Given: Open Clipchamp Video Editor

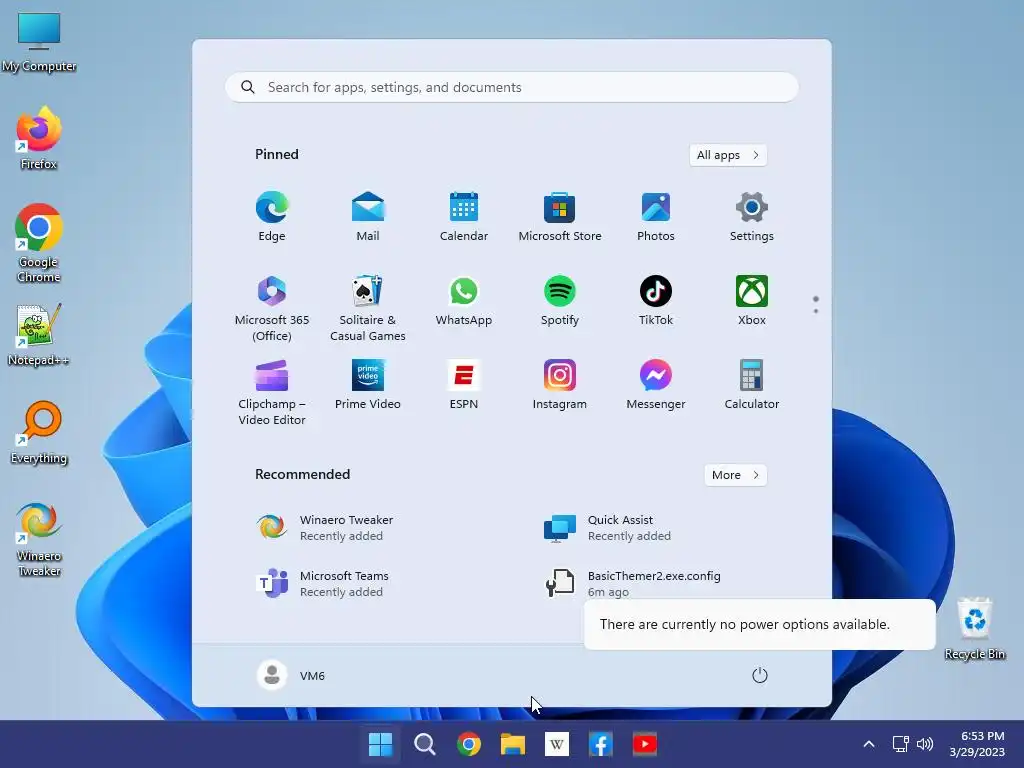Looking at the screenshot, I should pyautogui.click(x=272, y=392).
